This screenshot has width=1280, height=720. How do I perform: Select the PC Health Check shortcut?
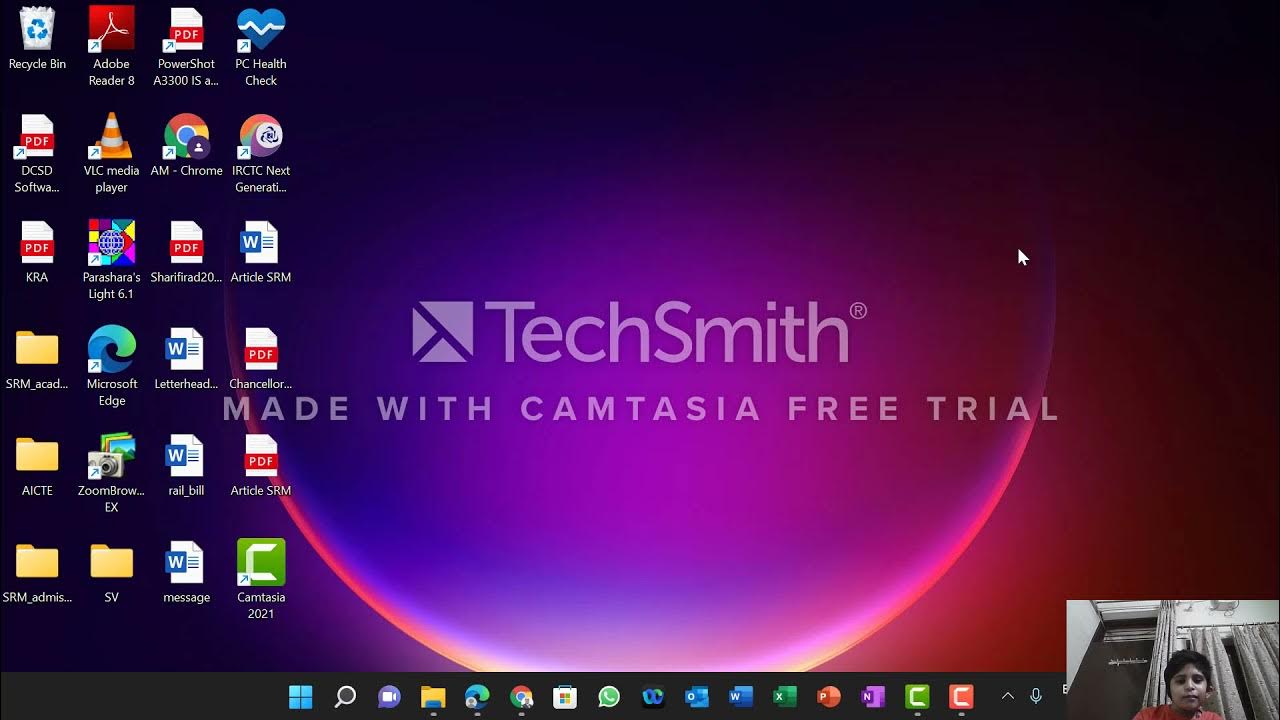tap(261, 47)
